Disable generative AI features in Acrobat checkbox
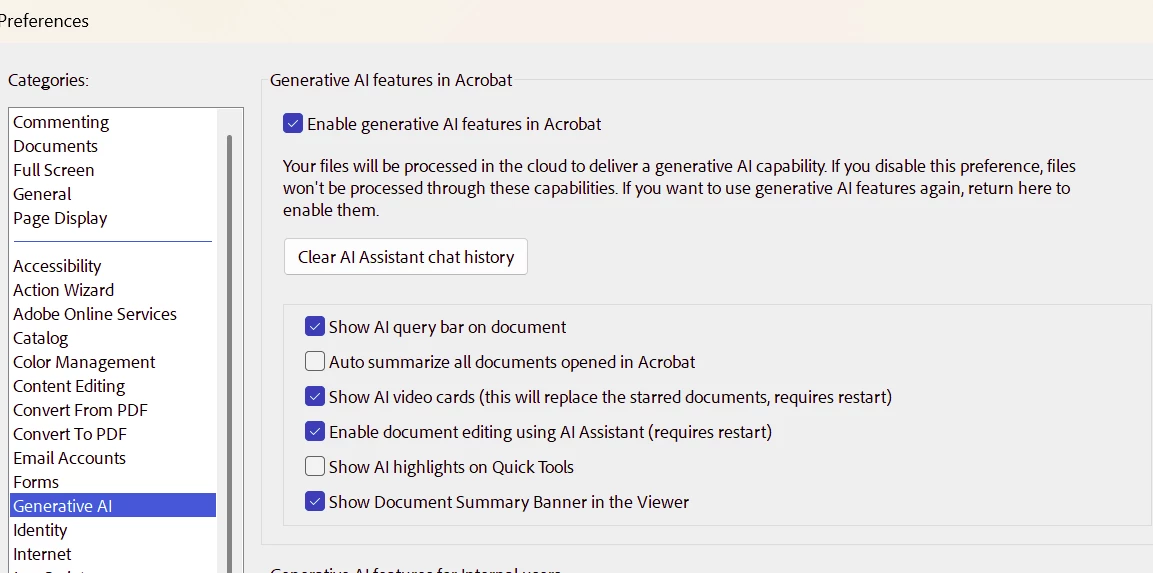 click(x=293, y=124)
